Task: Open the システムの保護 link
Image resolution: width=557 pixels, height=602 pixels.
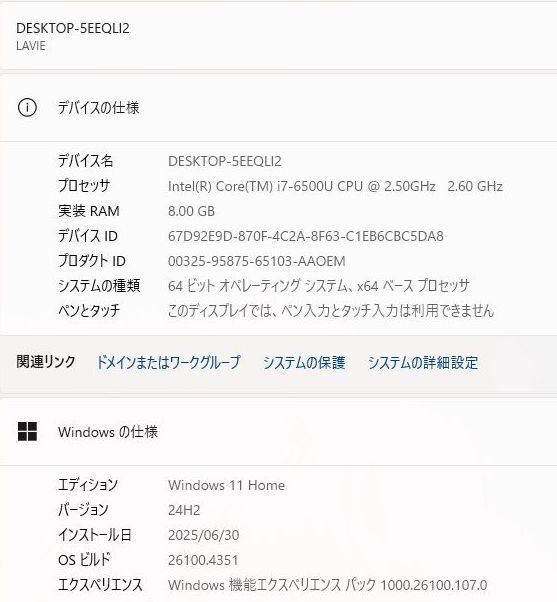Action: (x=304, y=362)
